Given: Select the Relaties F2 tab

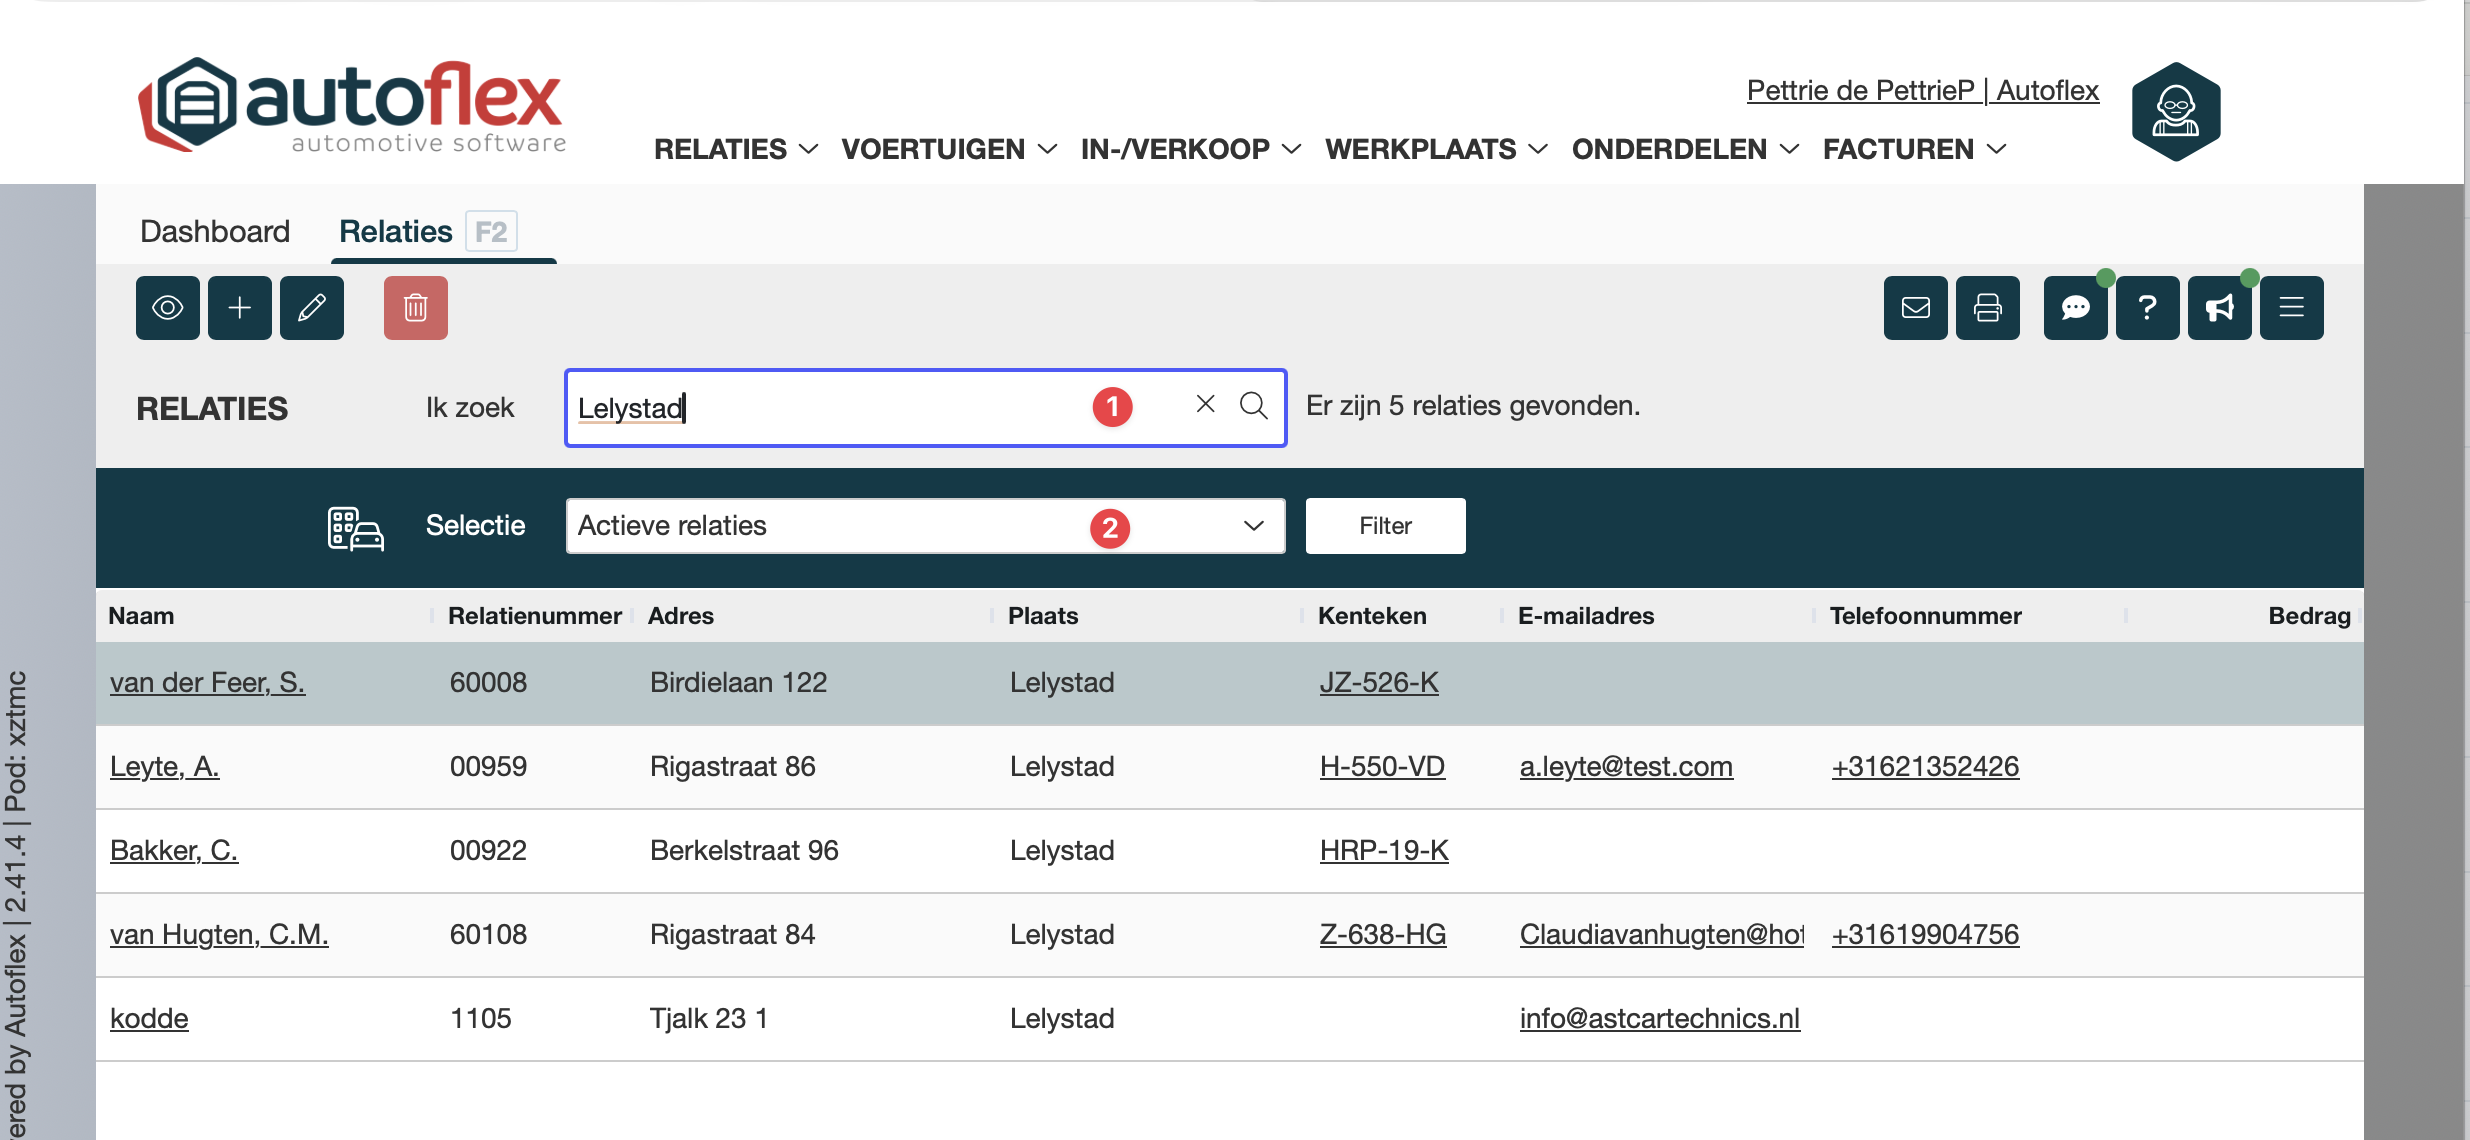Looking at the screenshot, I should click(x=428, y=231).
